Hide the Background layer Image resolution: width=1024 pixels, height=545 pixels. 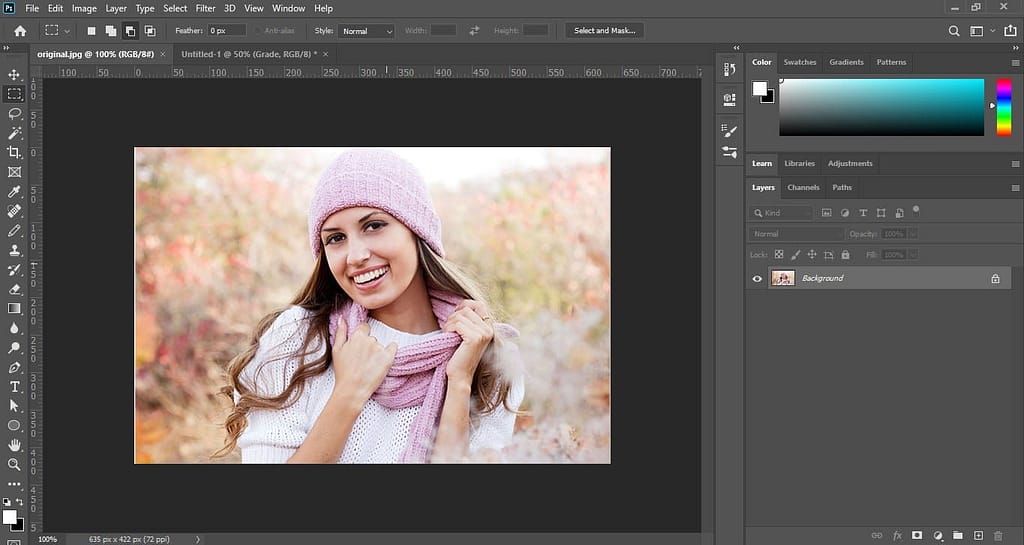point(757,279)
